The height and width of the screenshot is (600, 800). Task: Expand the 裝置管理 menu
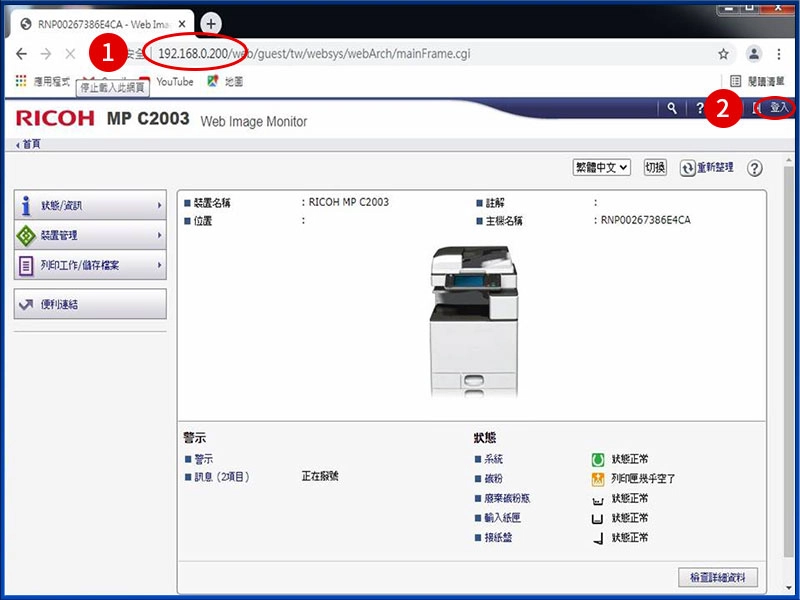pyautogui.click(x=90, y=236)
